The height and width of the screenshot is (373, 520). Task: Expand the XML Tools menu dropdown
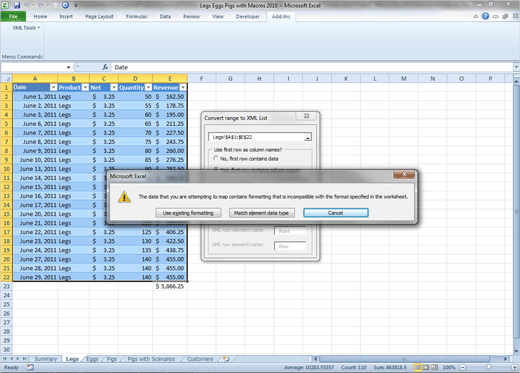click(x=26, y=28)
